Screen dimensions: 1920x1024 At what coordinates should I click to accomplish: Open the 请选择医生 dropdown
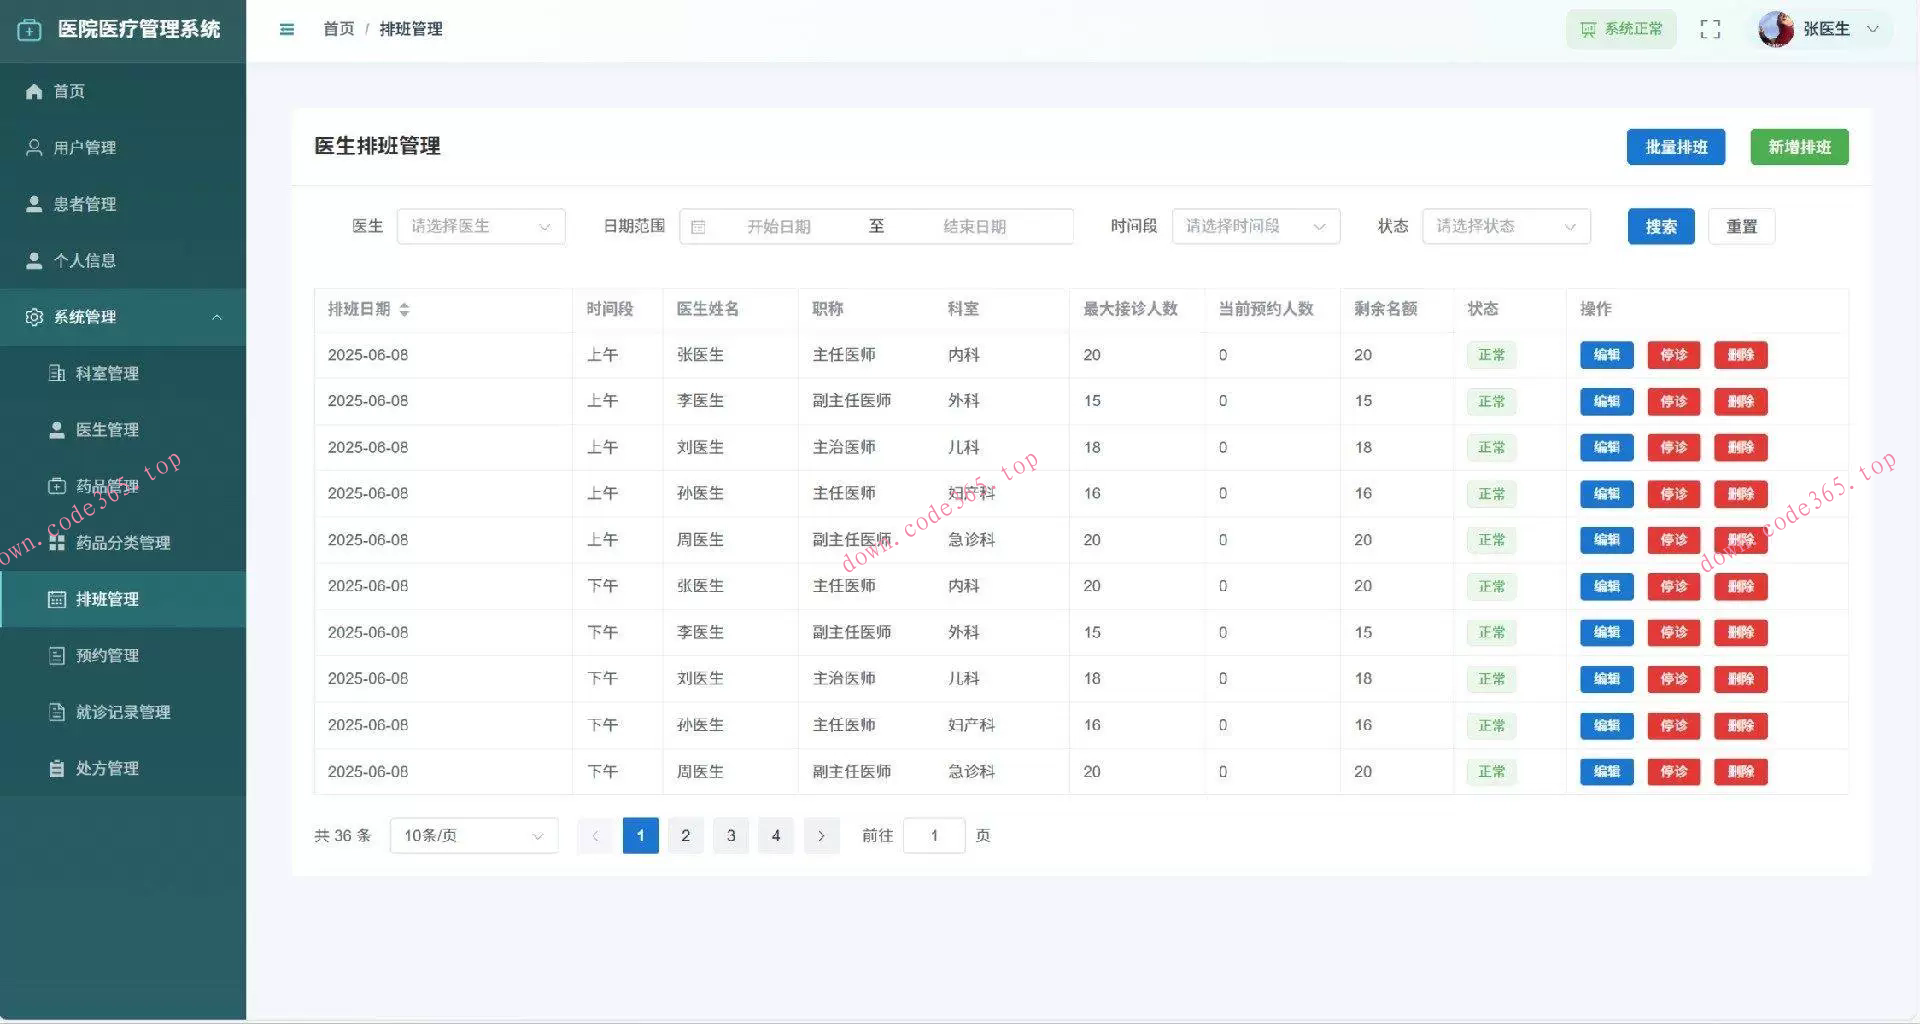pos(480,226)
